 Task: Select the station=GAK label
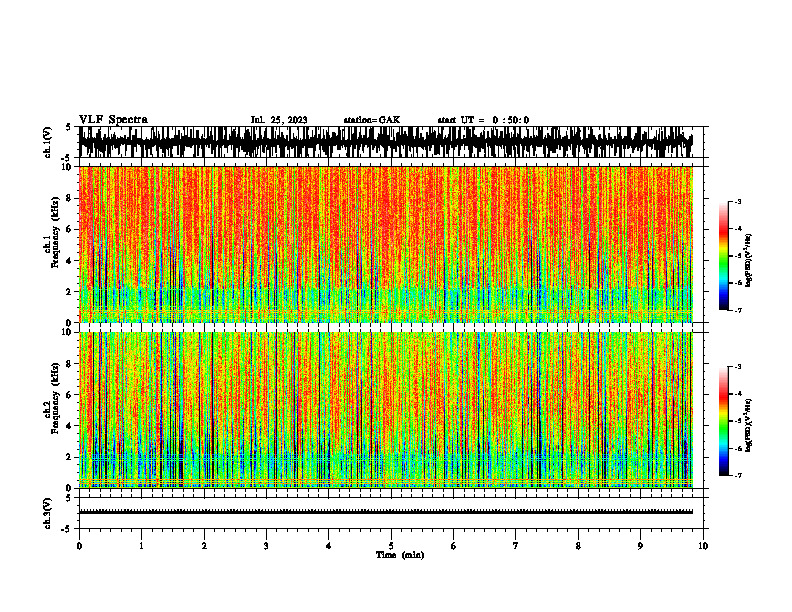pos(372,120)
